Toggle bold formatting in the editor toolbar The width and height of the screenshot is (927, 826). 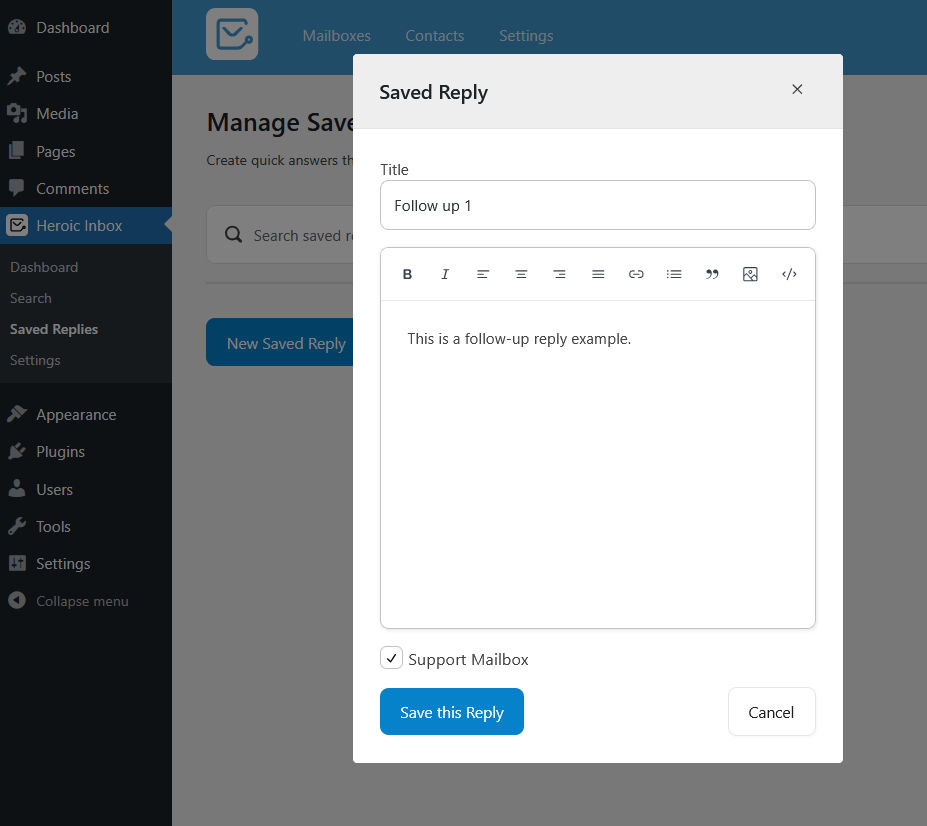(407, 274)
